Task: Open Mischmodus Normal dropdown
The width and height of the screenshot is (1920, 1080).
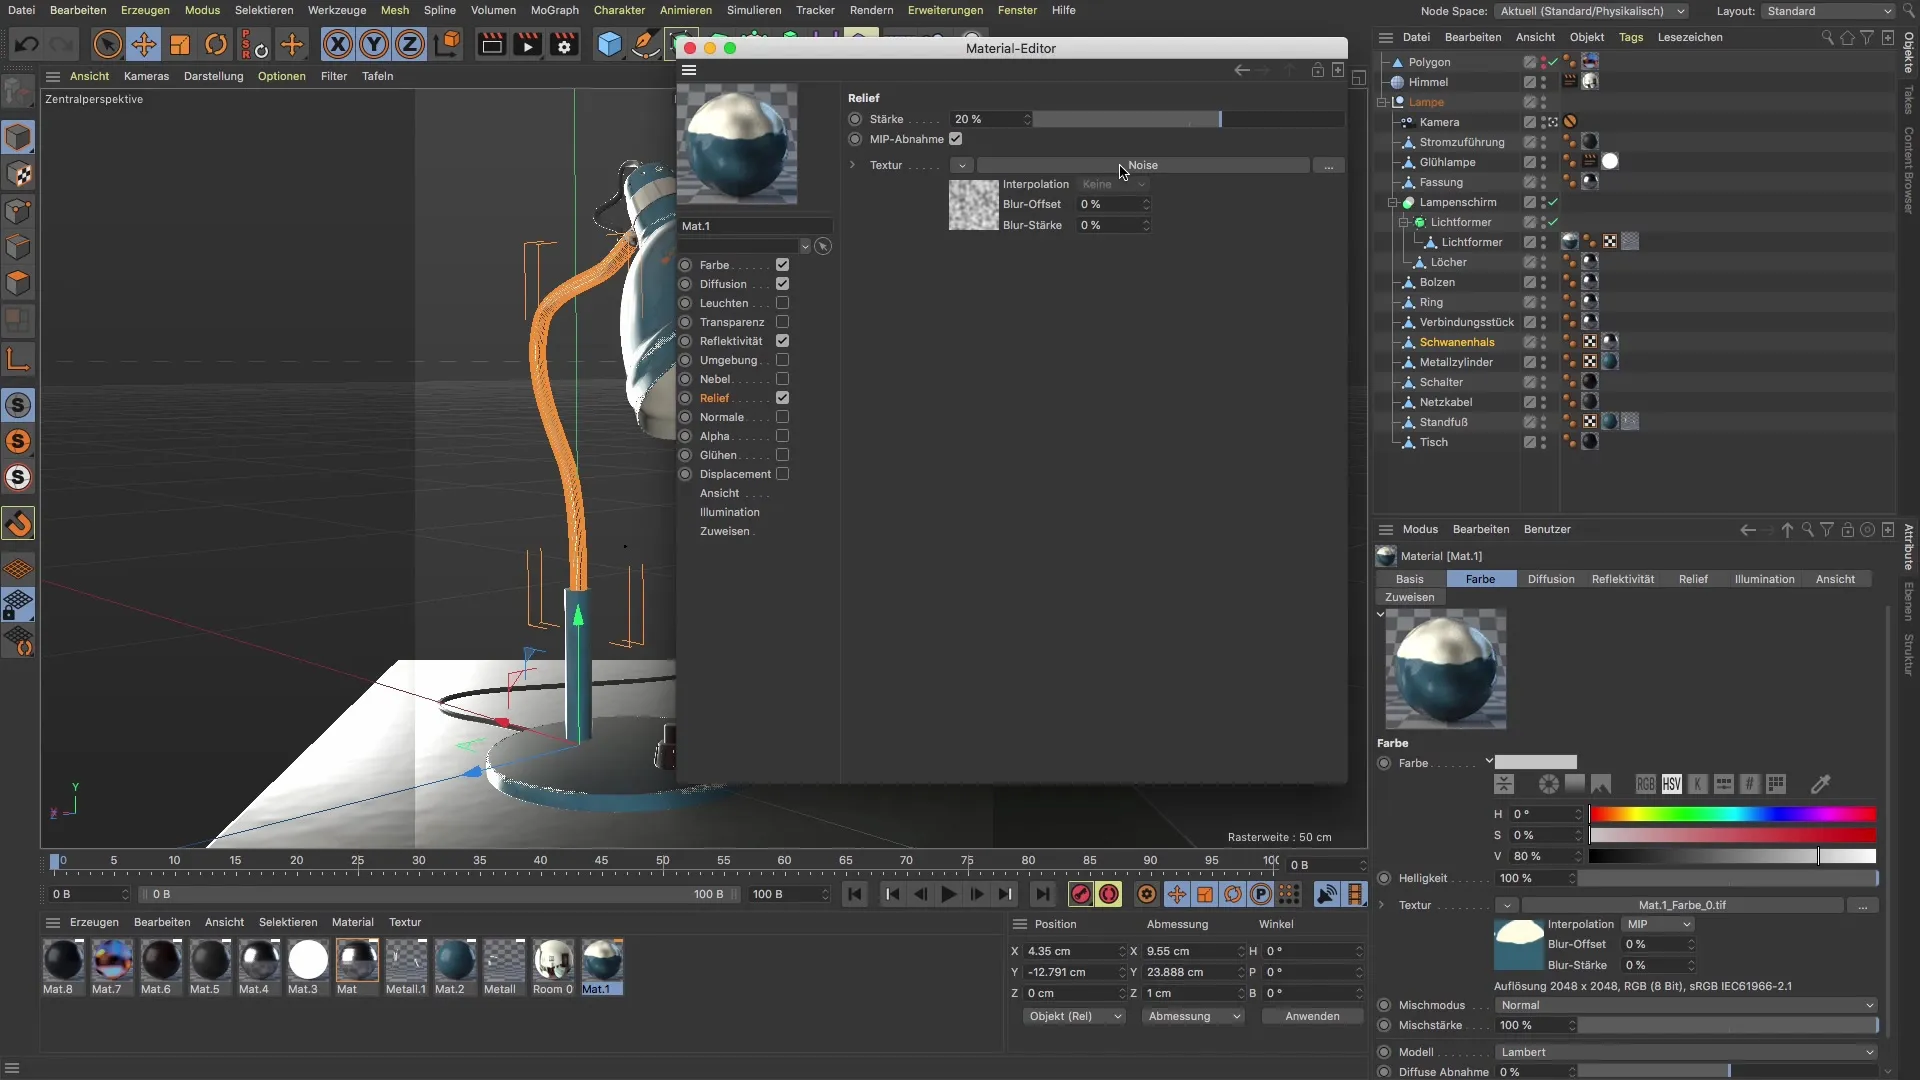Action: click(1686, 1006)
